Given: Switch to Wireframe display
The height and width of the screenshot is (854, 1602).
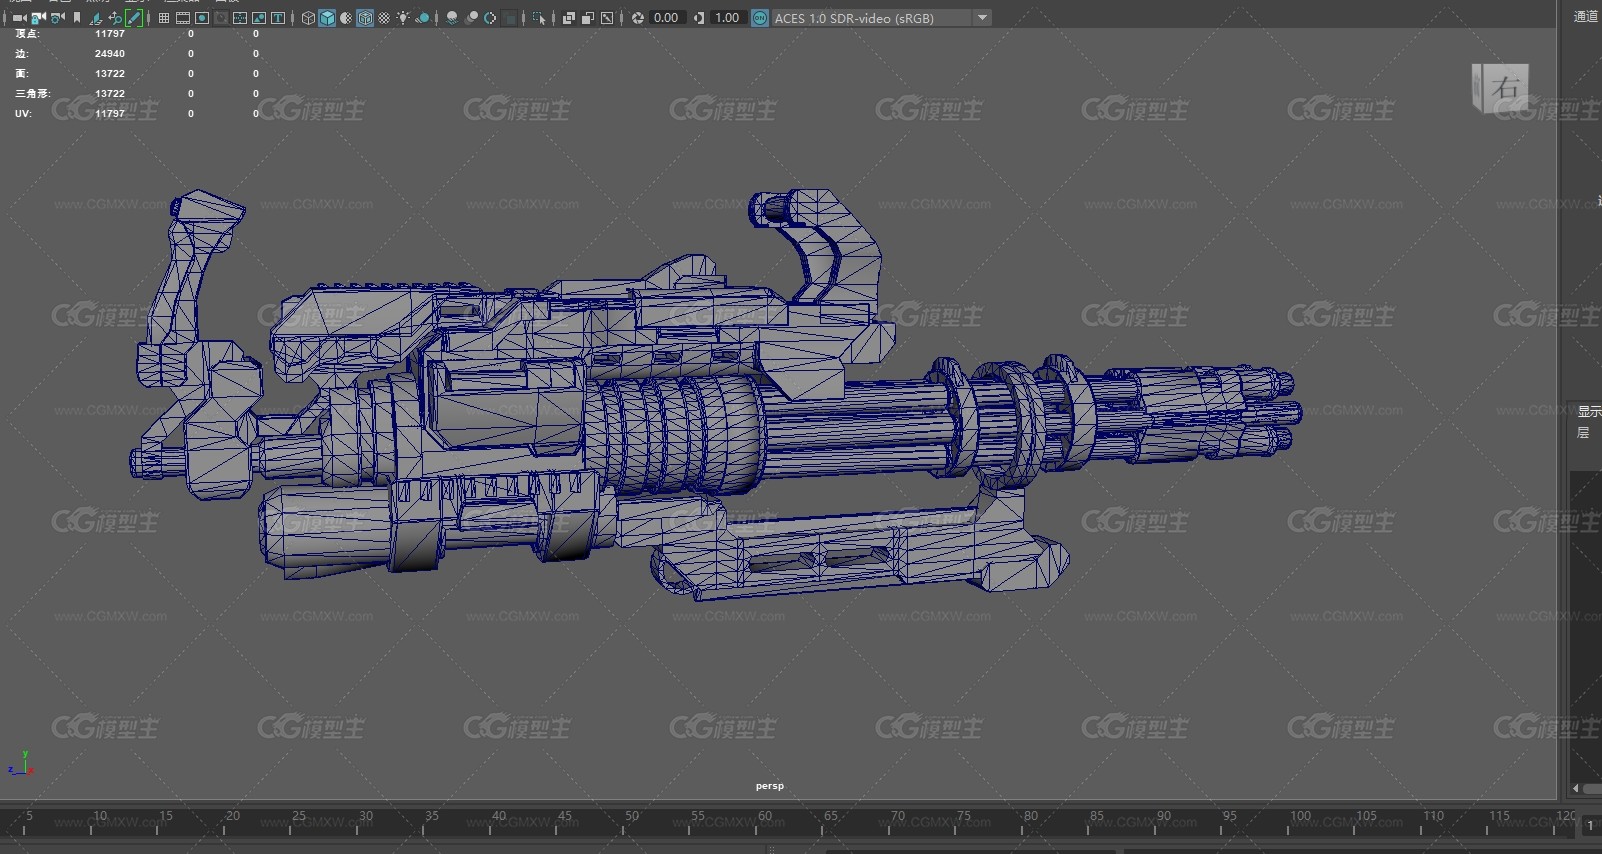Looking at the screenshot, I should click(x=308, y=18).
